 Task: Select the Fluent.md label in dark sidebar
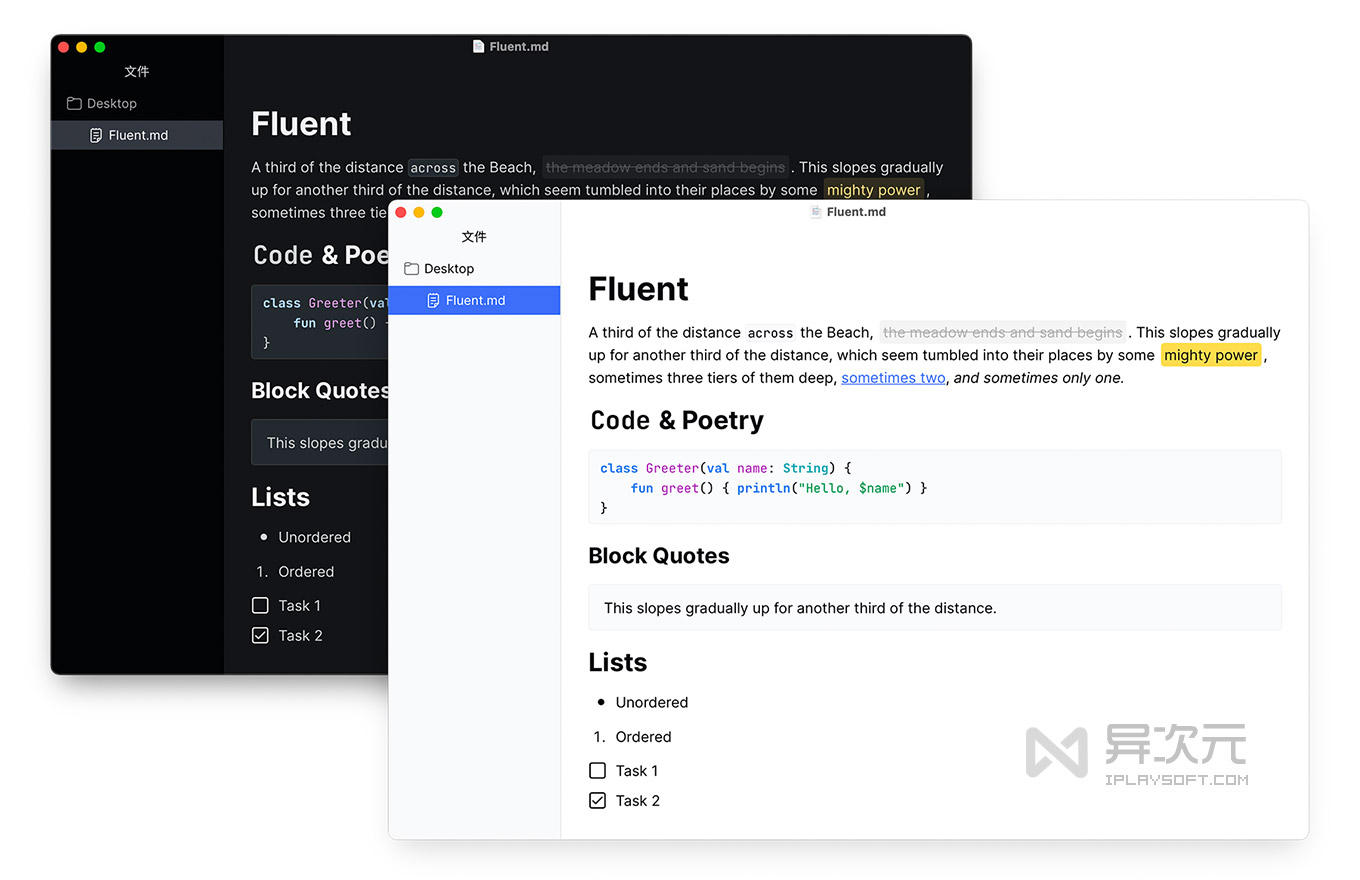(x=138, y=135)
